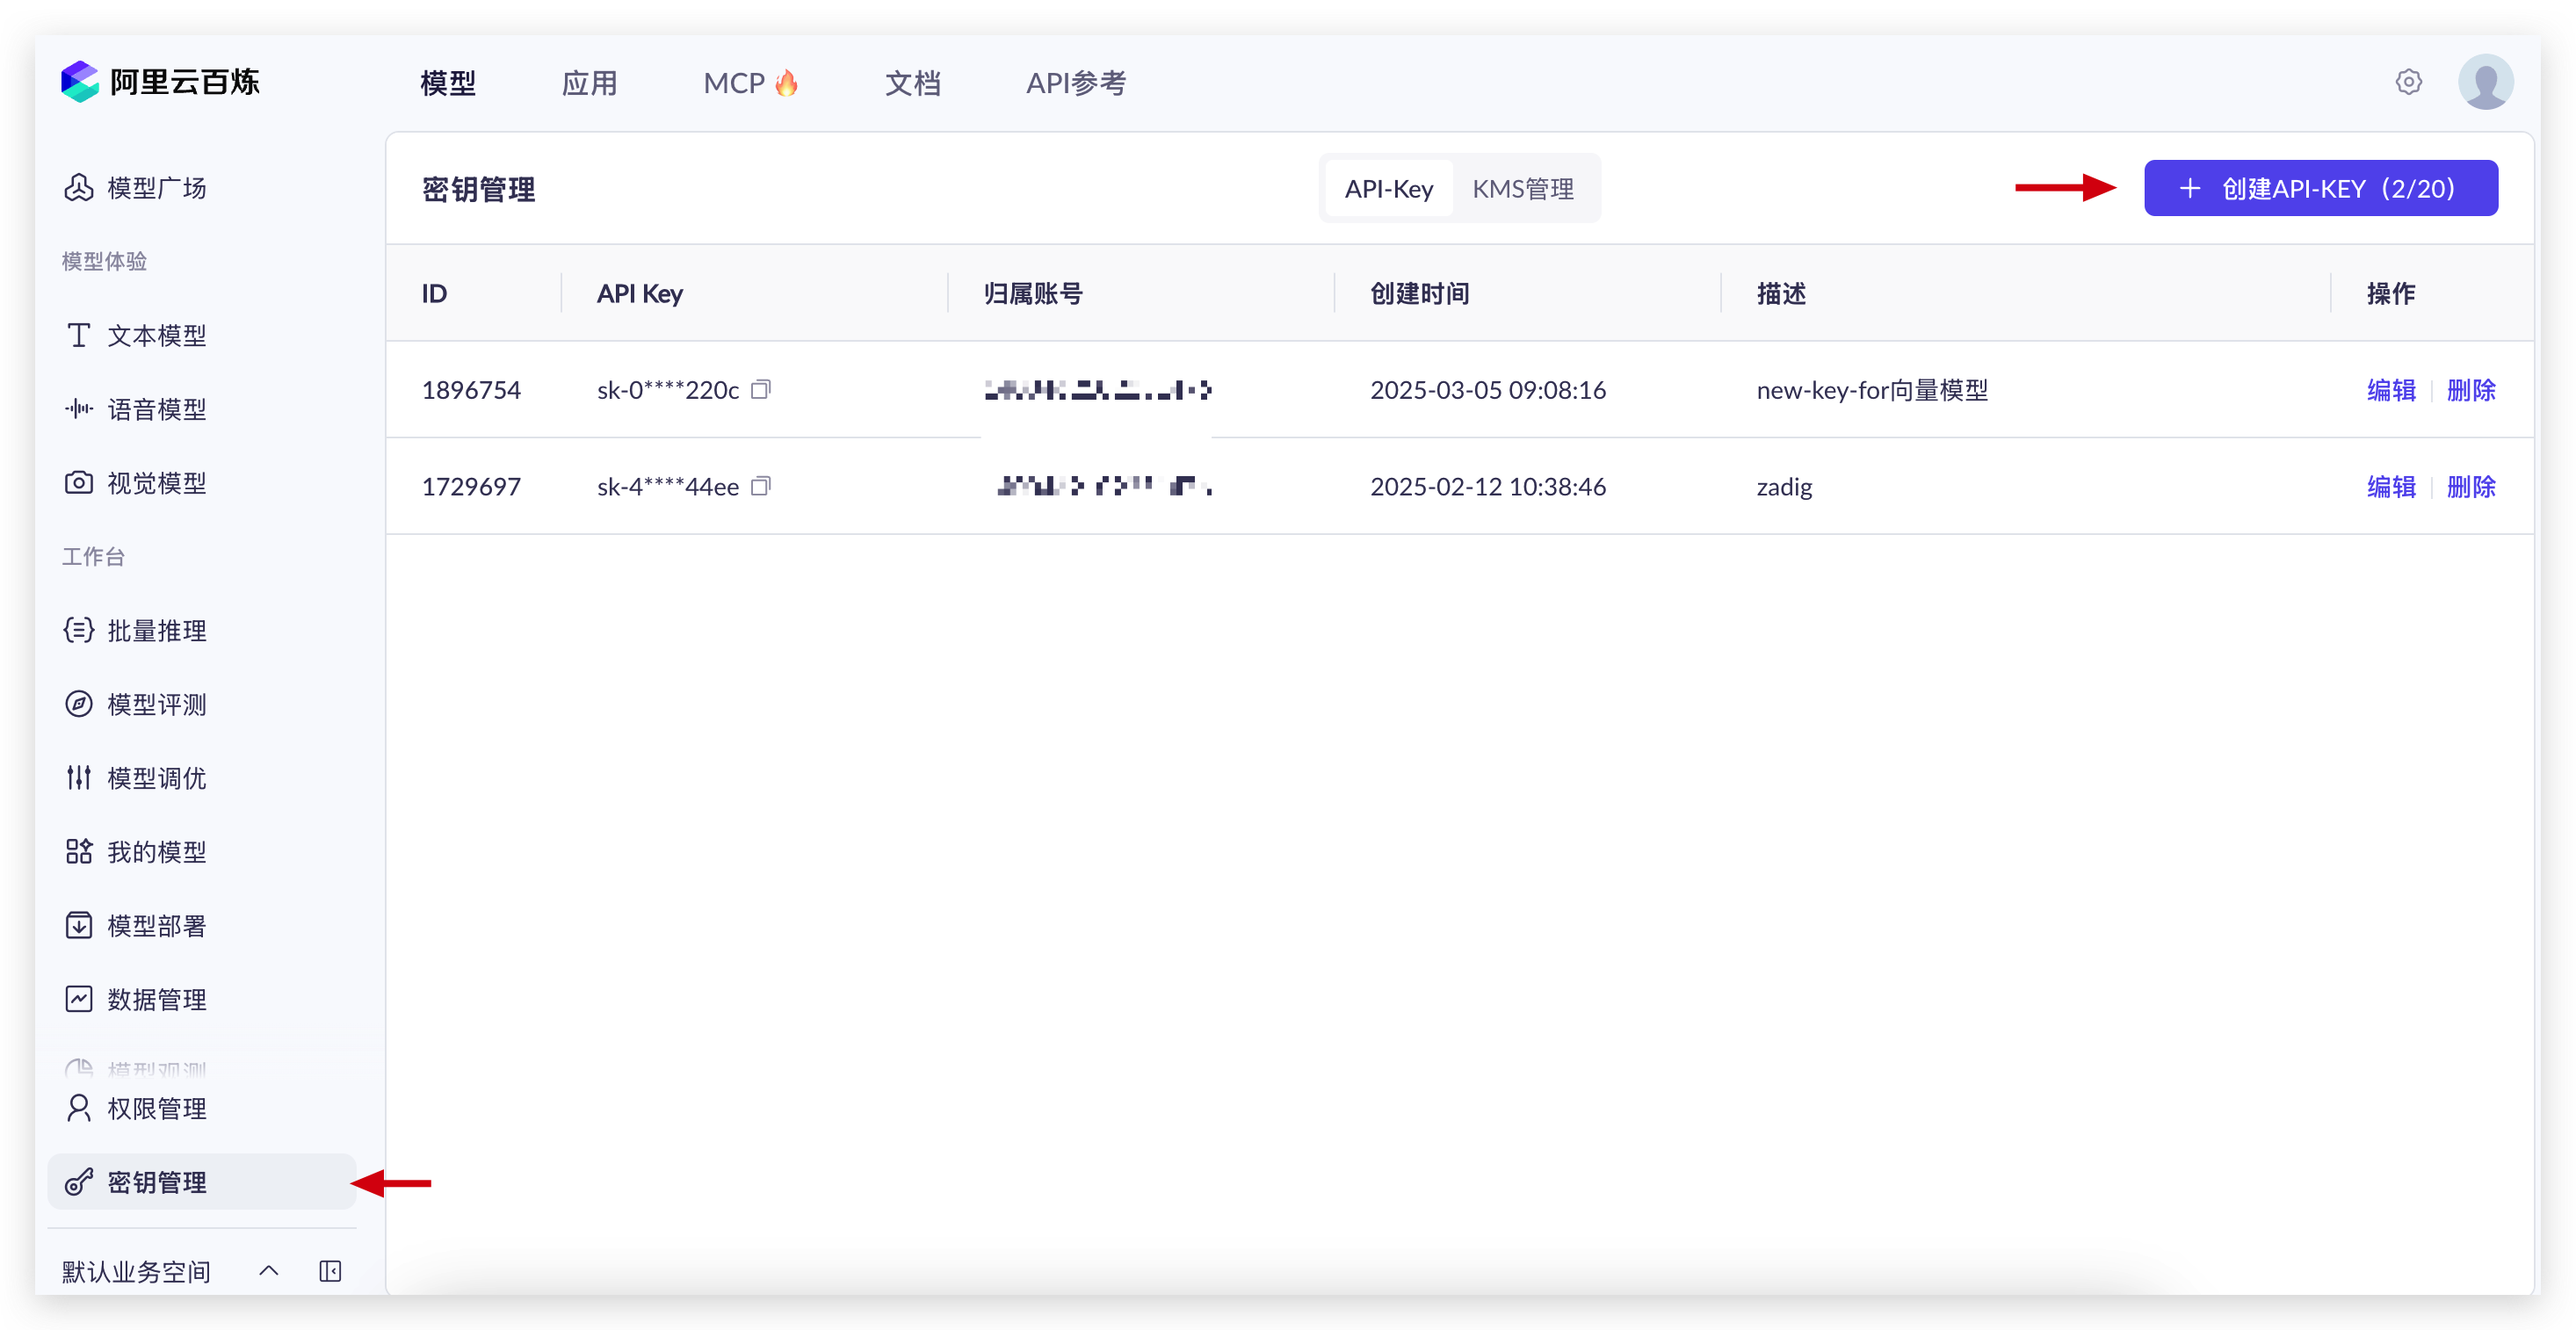Open 批量推理 from the workspace menu

[156, 630]
